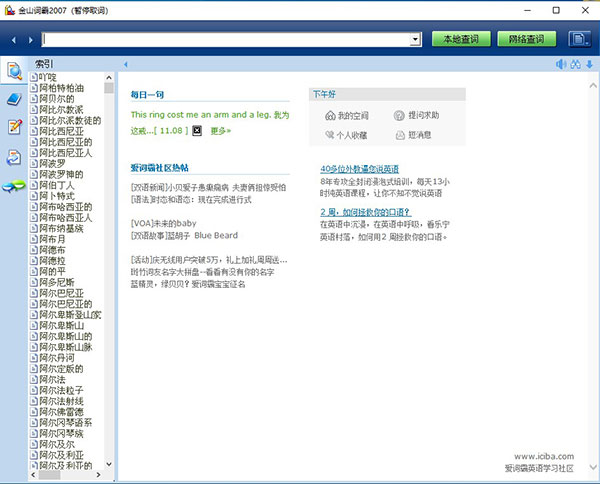
Task: Select index entry 阿尔冈琴语系
Action: 65,422
